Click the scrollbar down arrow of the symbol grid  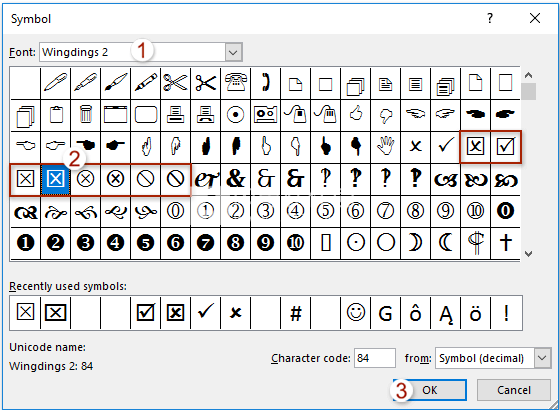coord(529,254)
